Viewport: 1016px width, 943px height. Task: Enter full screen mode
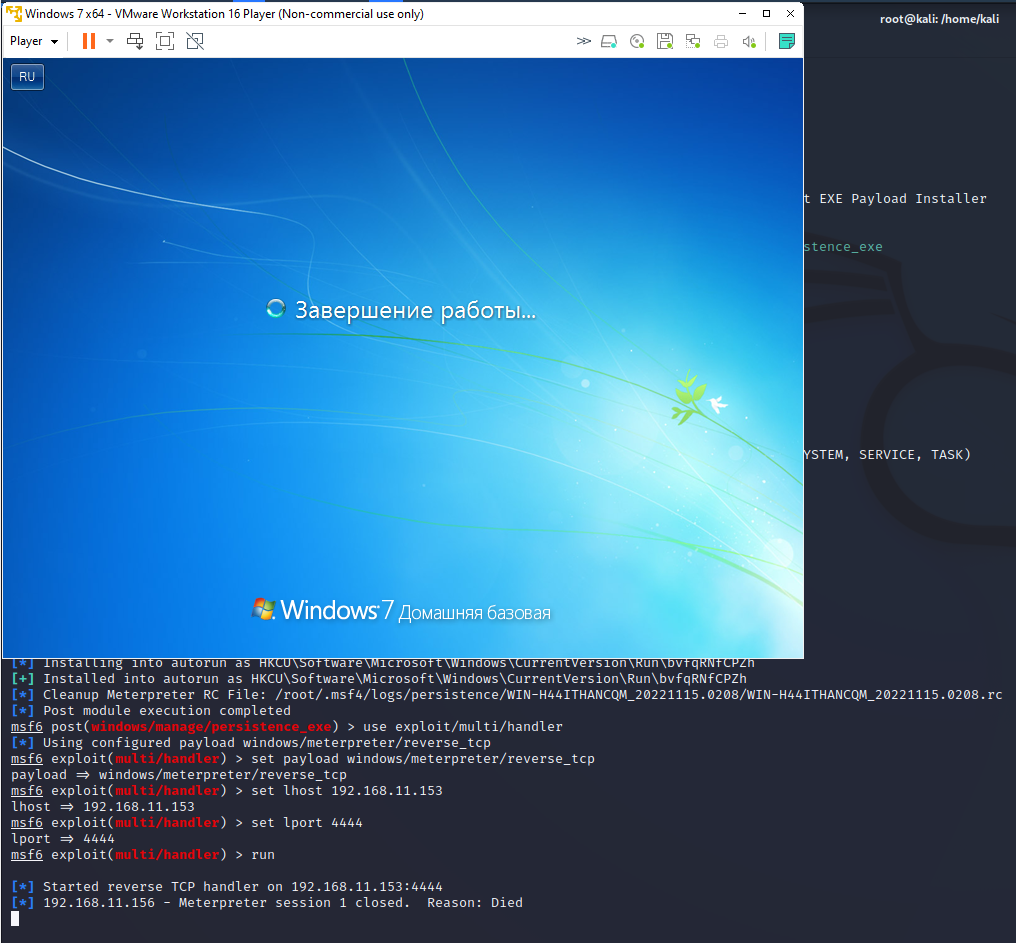coord(165,41)
